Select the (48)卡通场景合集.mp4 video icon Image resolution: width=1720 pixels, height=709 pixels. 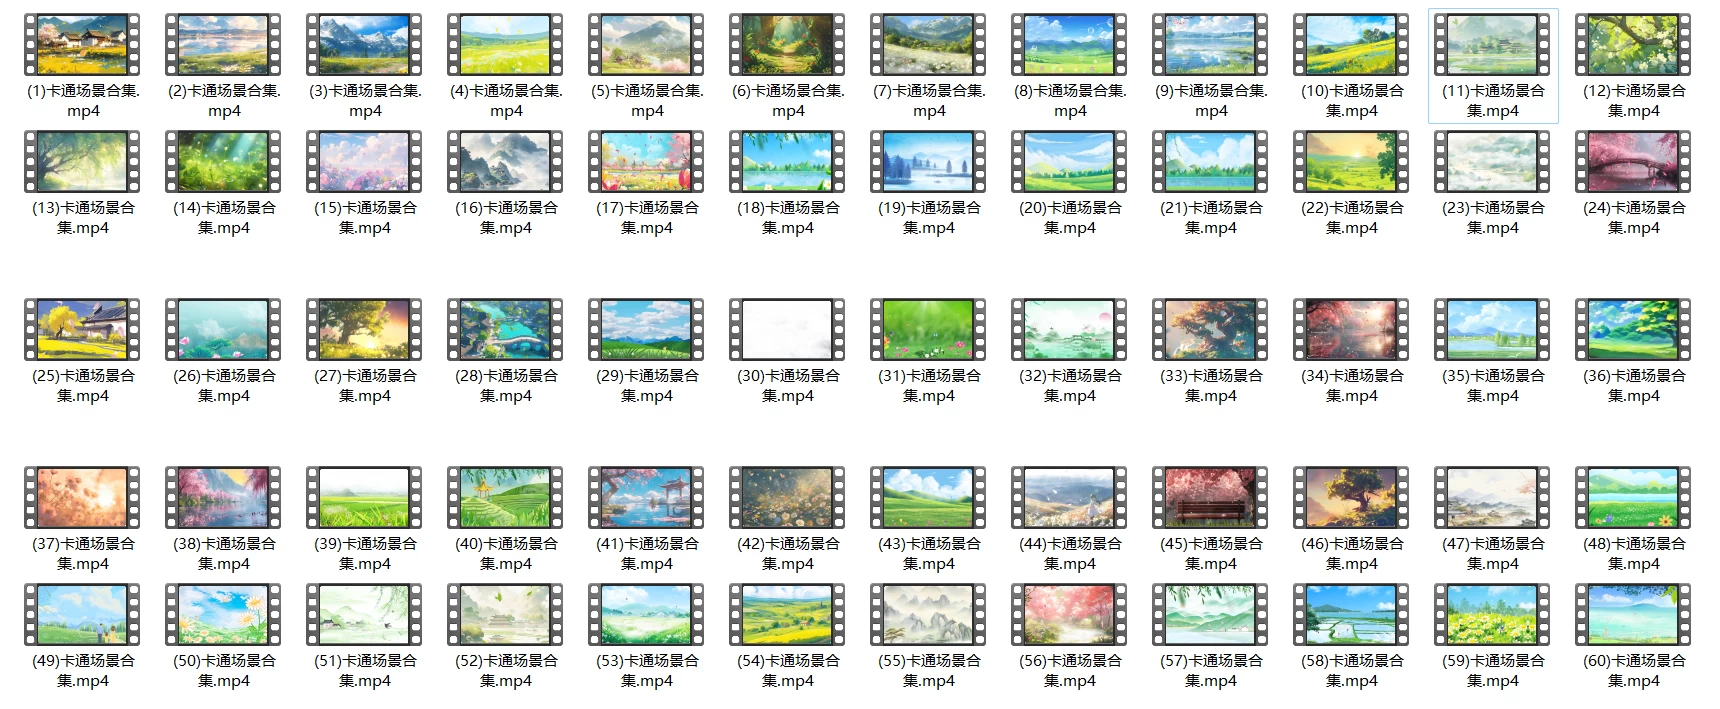coord(1634,497)
